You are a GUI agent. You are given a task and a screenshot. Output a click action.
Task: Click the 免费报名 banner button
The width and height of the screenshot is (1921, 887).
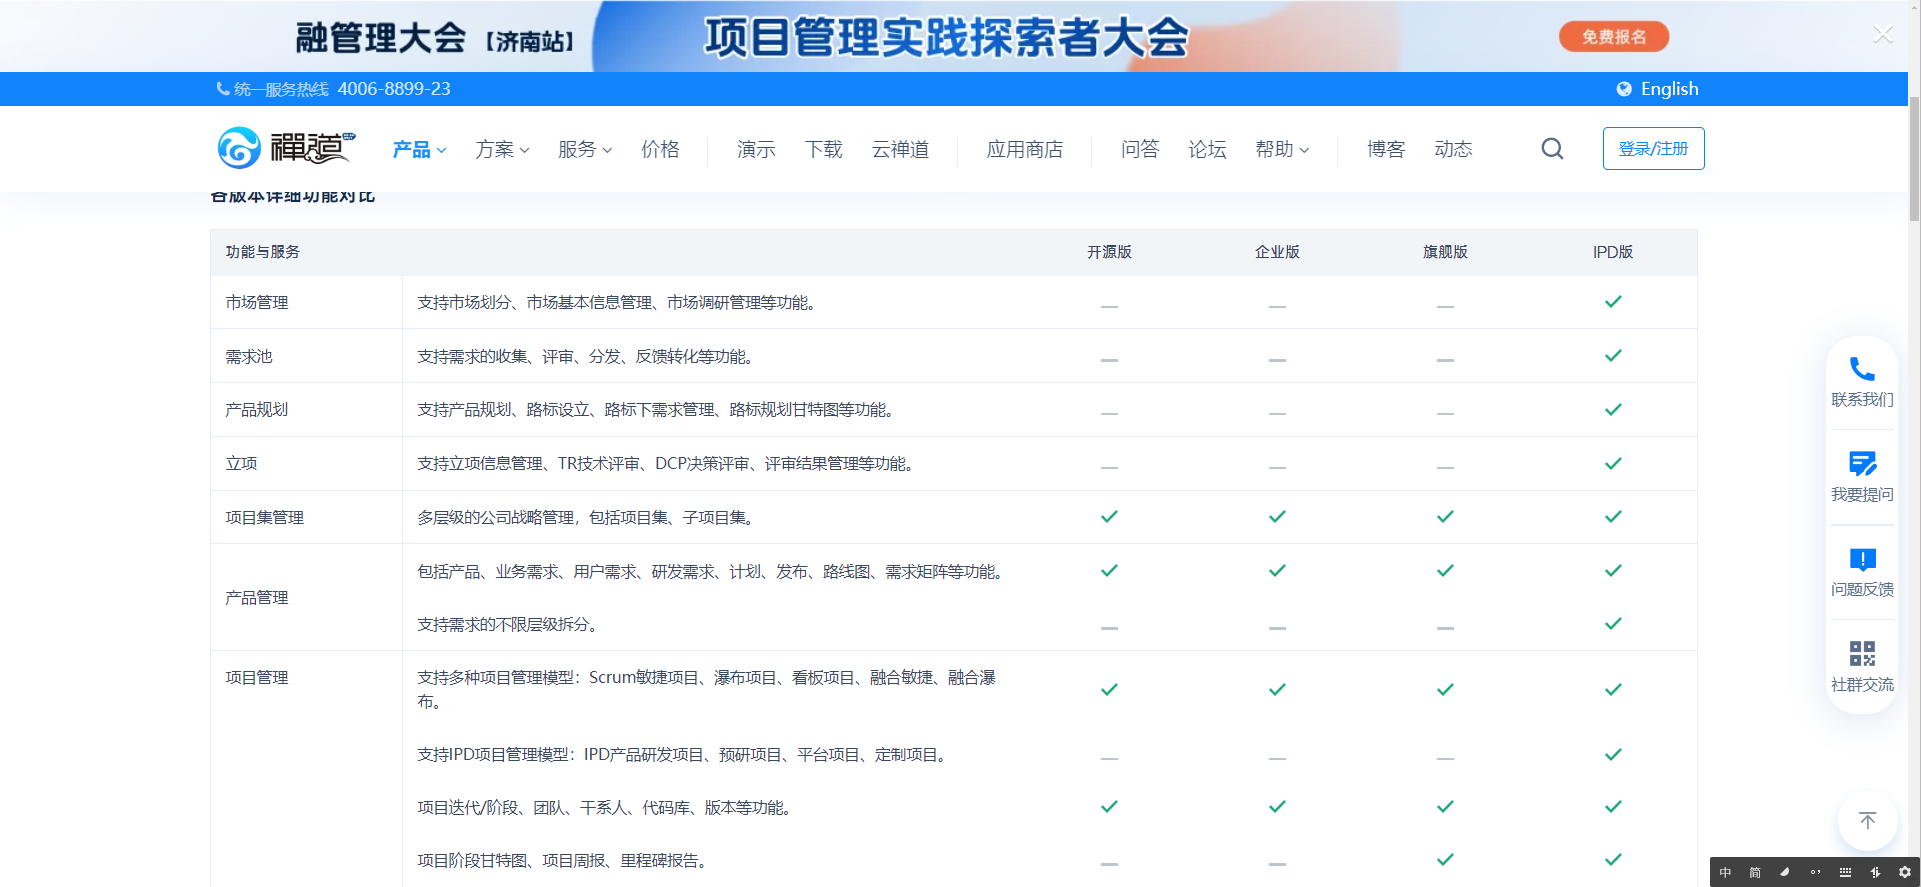point(1614,37)
